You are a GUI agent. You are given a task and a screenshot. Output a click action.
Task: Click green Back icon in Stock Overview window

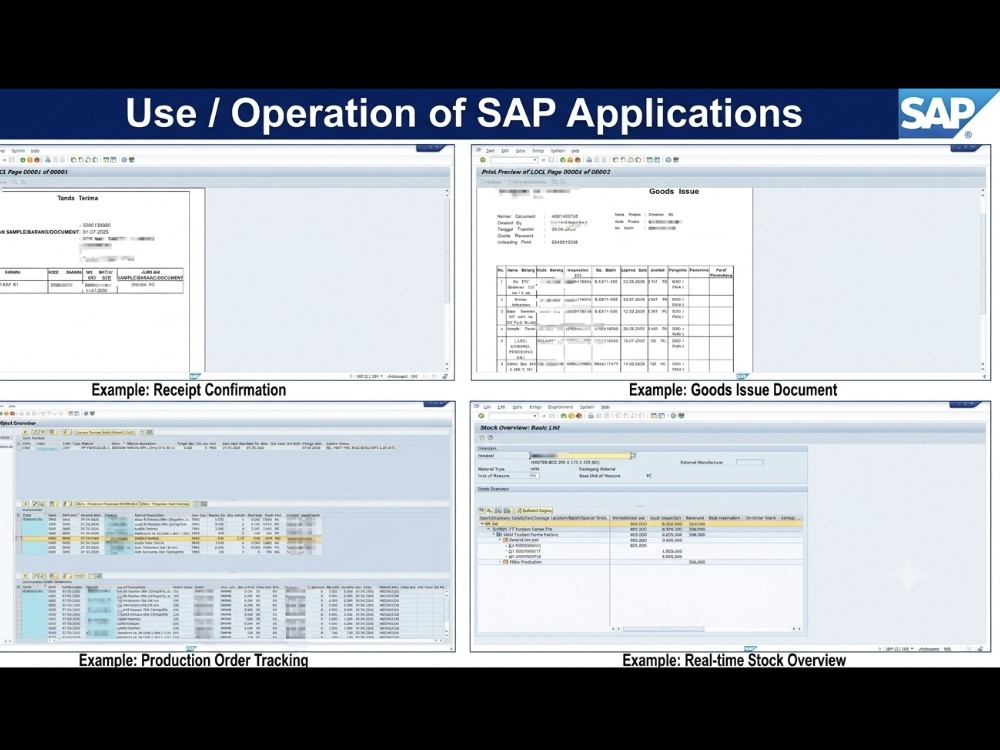(563, 416)
